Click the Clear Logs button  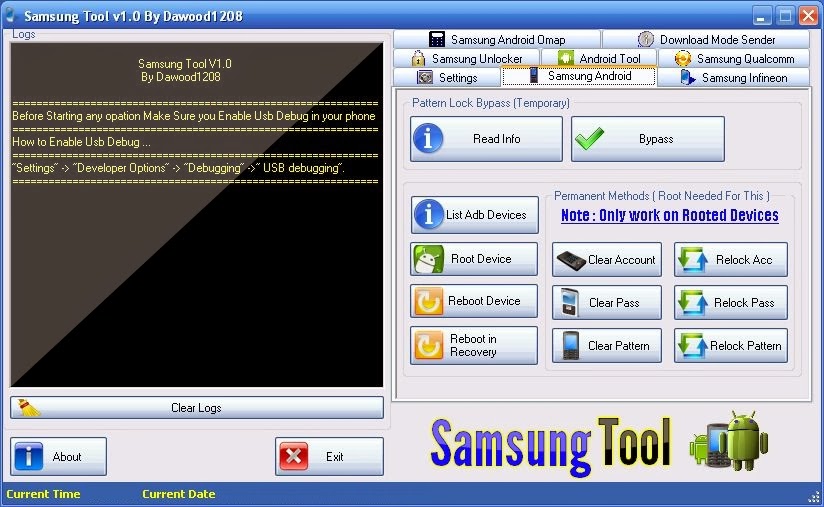[x=197, y=408]
